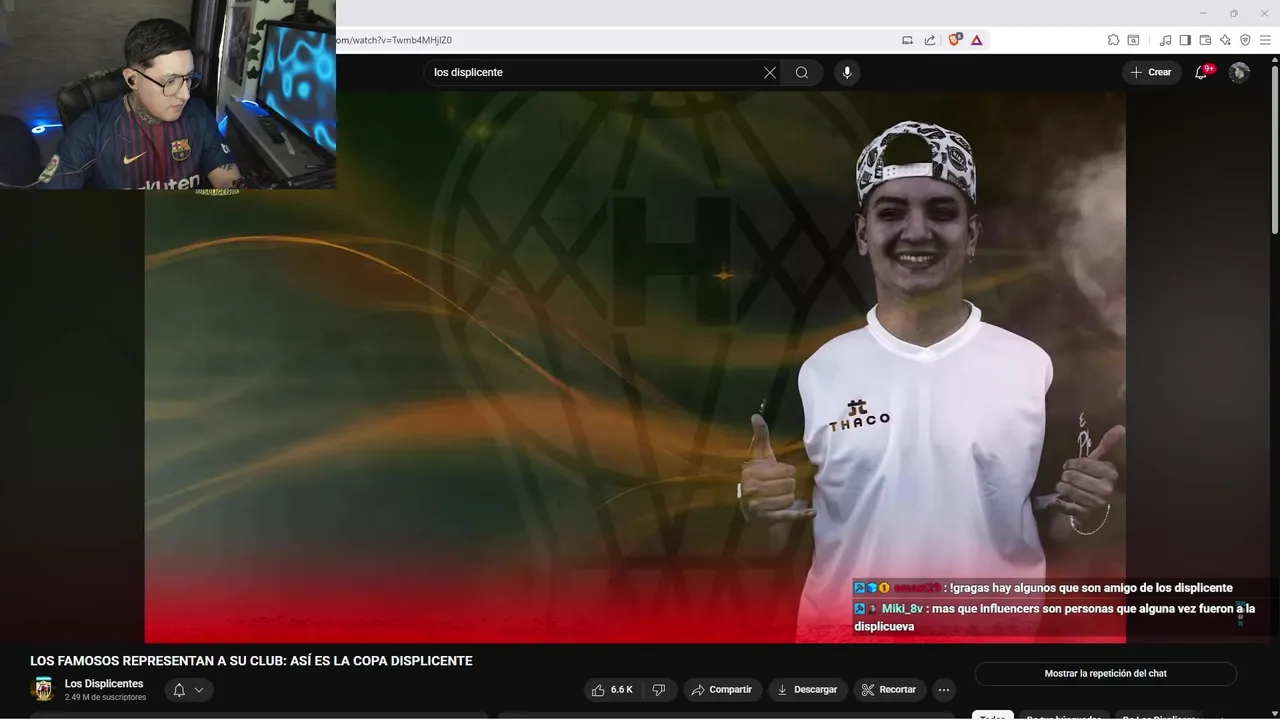This screenshot has width=1280, height=720.
Task: Start voice search with microphone icon
Action: [847, 72]
